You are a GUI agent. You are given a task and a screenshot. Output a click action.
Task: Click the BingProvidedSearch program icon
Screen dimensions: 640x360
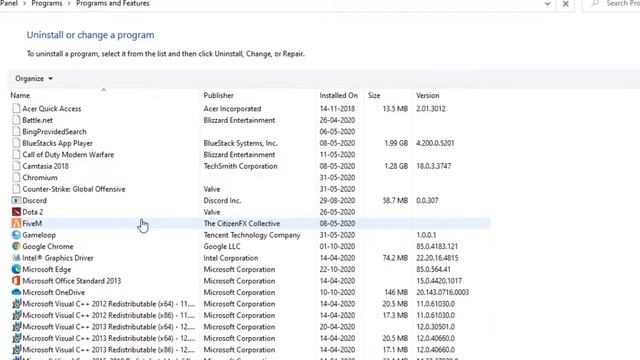16,131
